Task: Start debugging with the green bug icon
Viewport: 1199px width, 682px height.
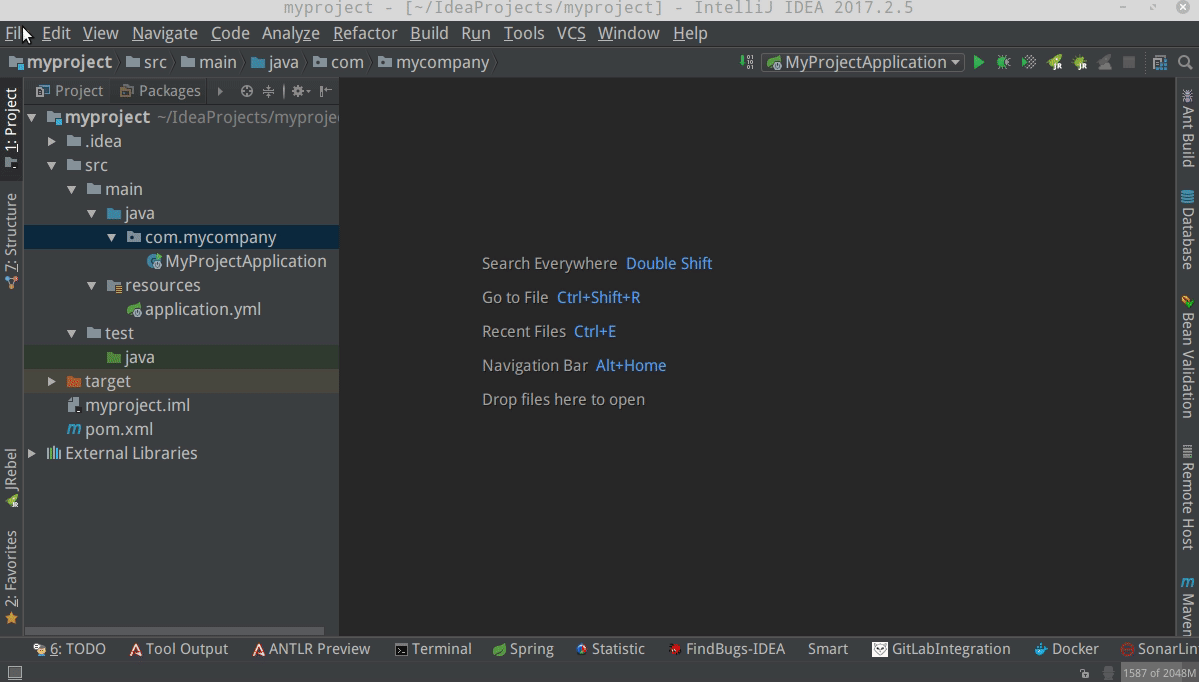Action: pyautogui.click(x=1003, y=63)
